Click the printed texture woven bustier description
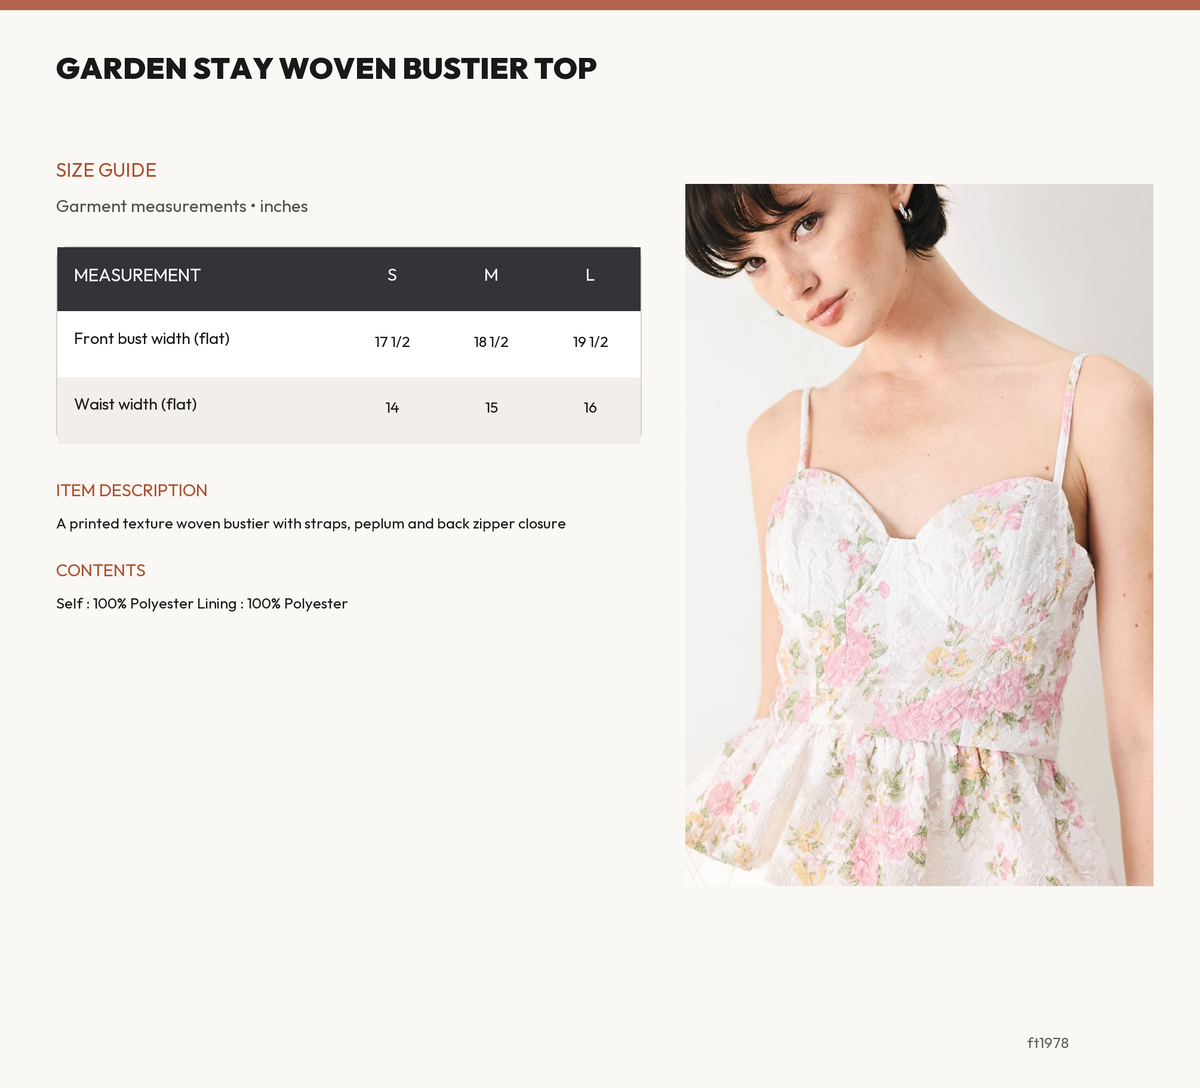 coord(311,524)
